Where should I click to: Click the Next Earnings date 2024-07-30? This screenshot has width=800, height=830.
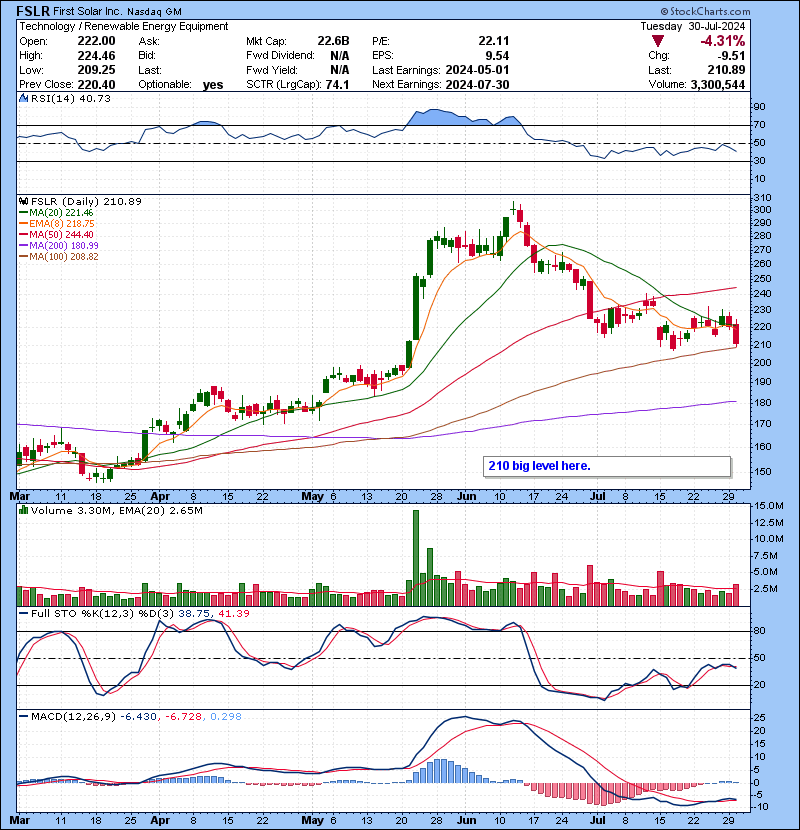pos(478,84)
